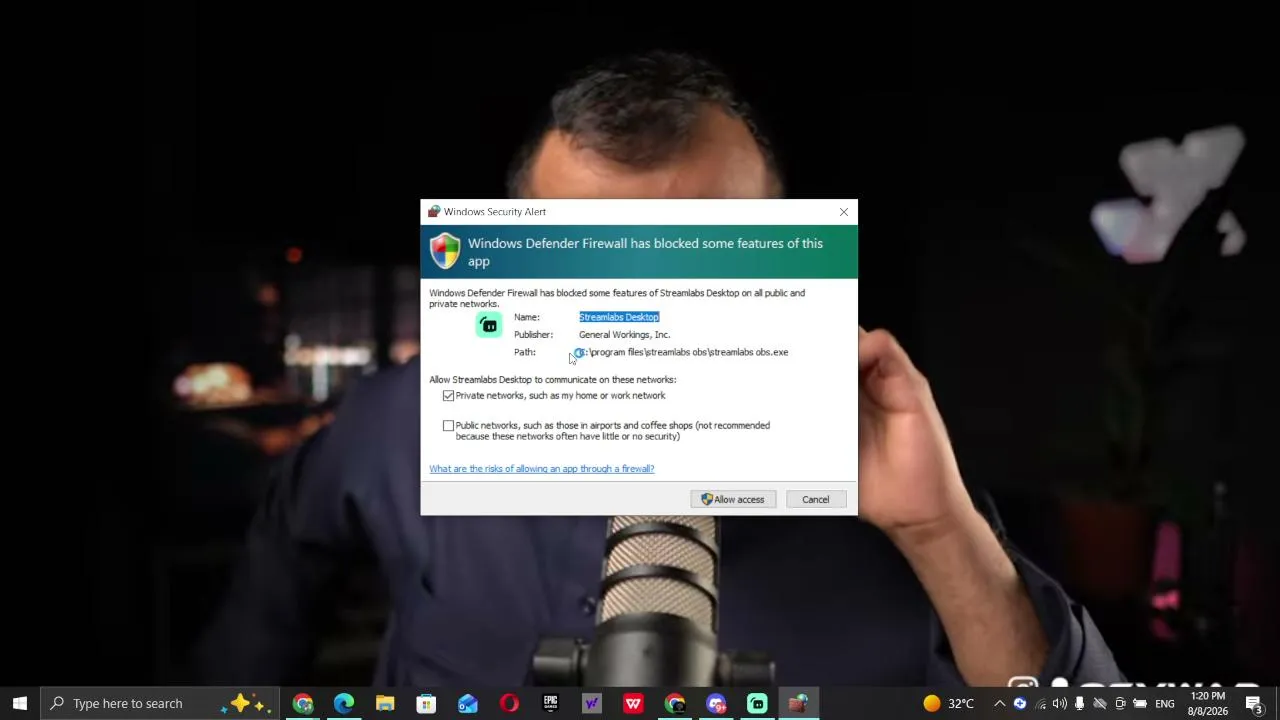Open the Discord taskbar icon
This screenshot has width=1280, height=720.
click(x=716, y=703)
